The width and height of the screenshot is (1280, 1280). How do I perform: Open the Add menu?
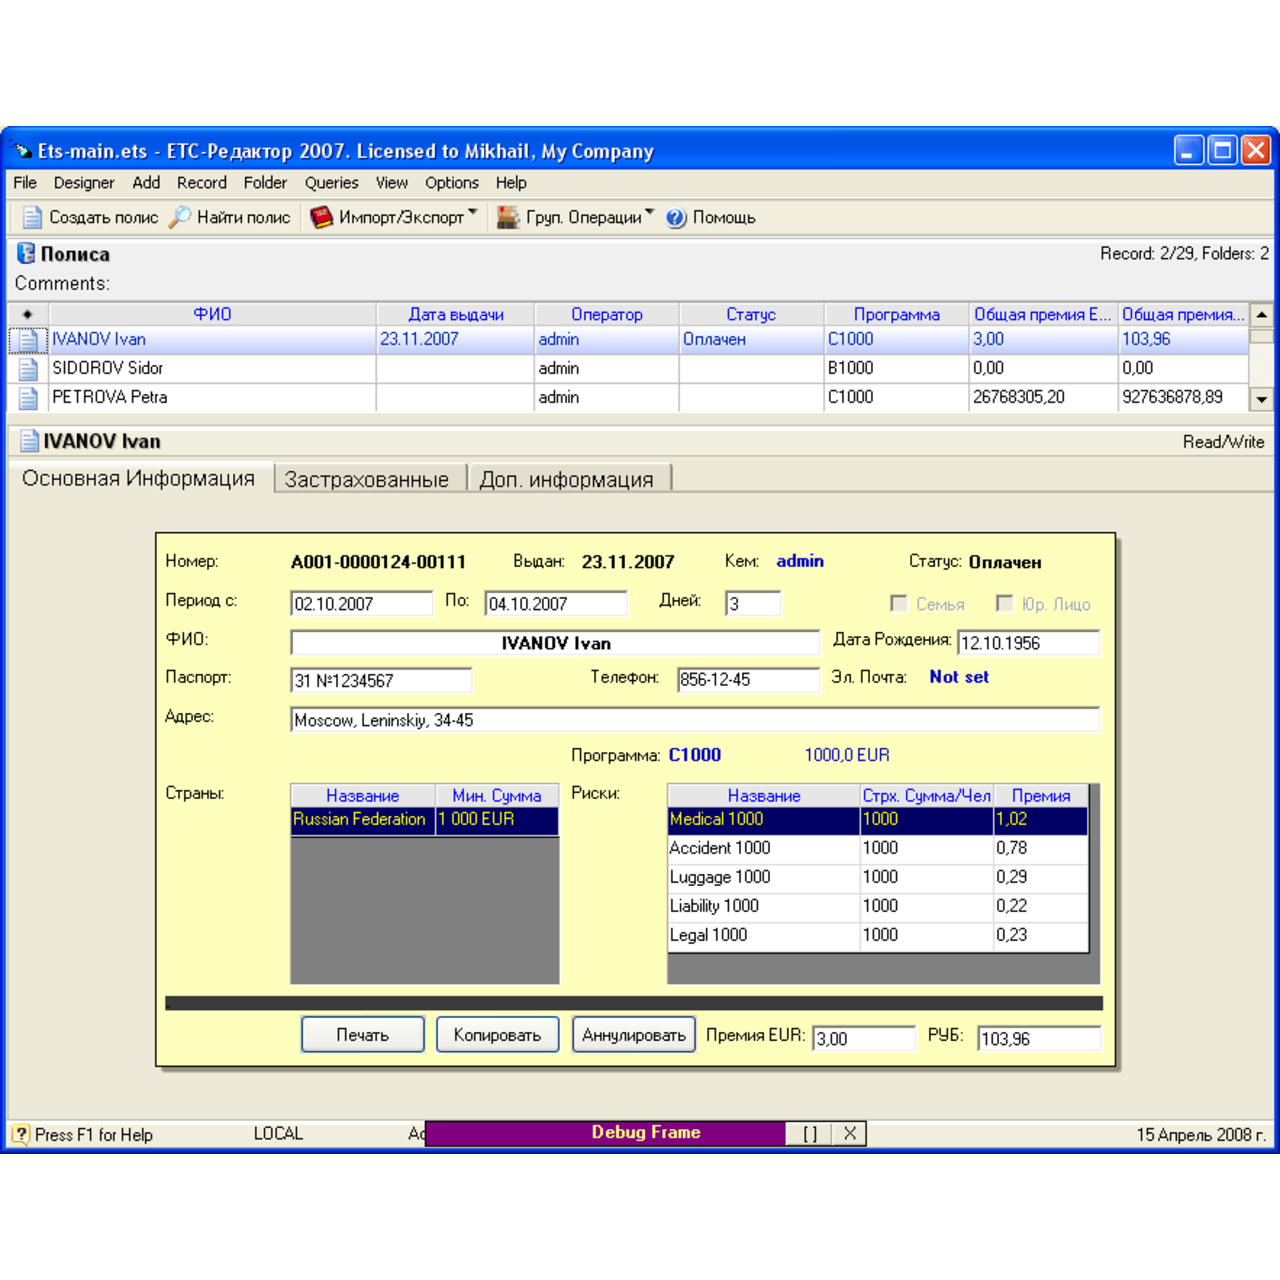point(146,183)
